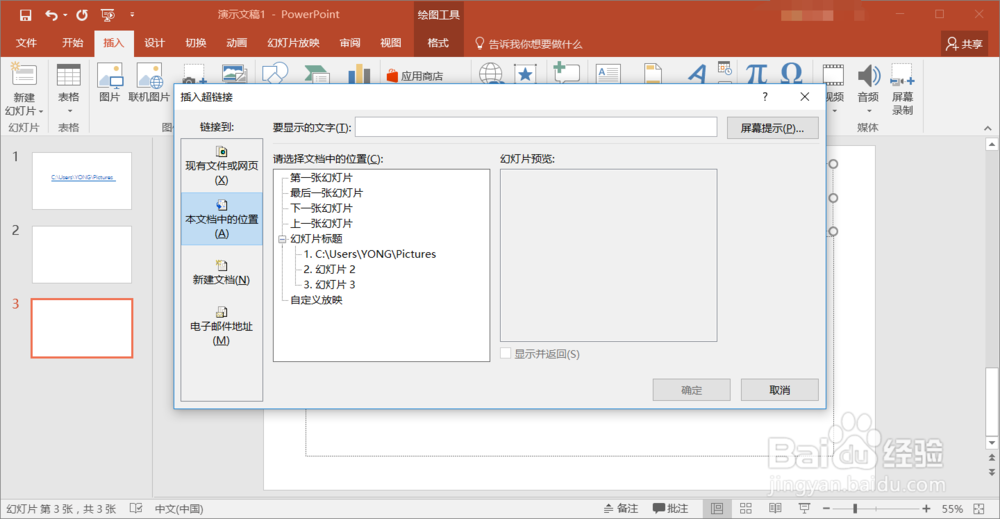
Task: Select 现有文件或网页 link option
Action: pos(221,165)
